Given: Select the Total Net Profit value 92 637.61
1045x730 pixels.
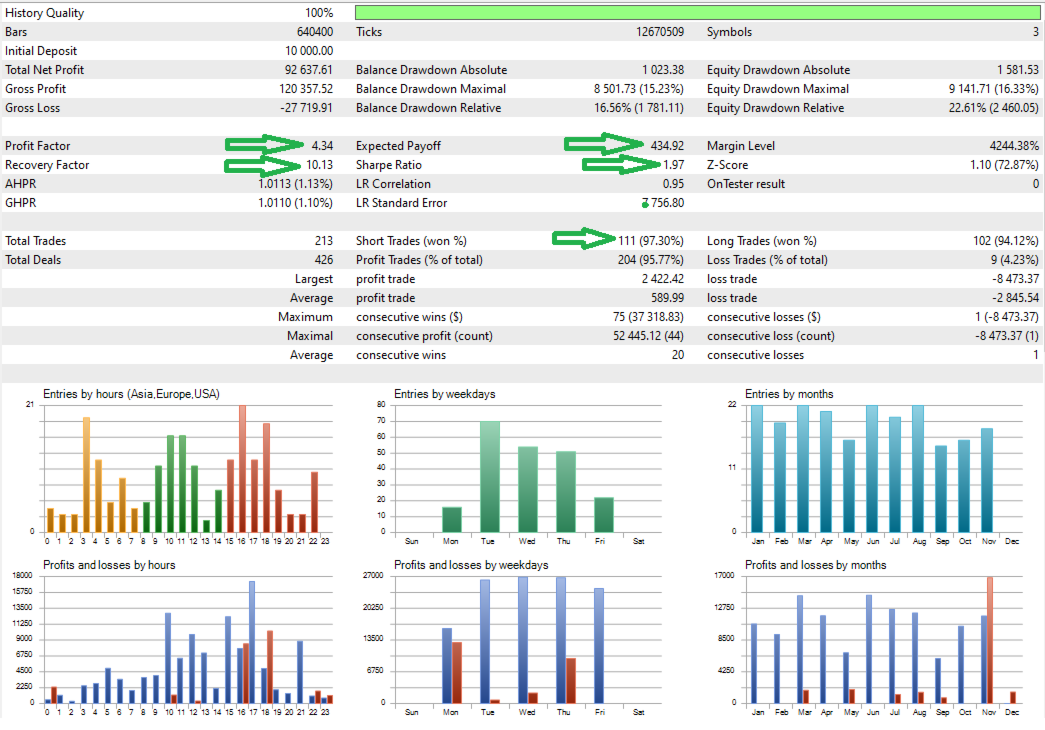Looking at the screenshot, I should tap(309, 70).
